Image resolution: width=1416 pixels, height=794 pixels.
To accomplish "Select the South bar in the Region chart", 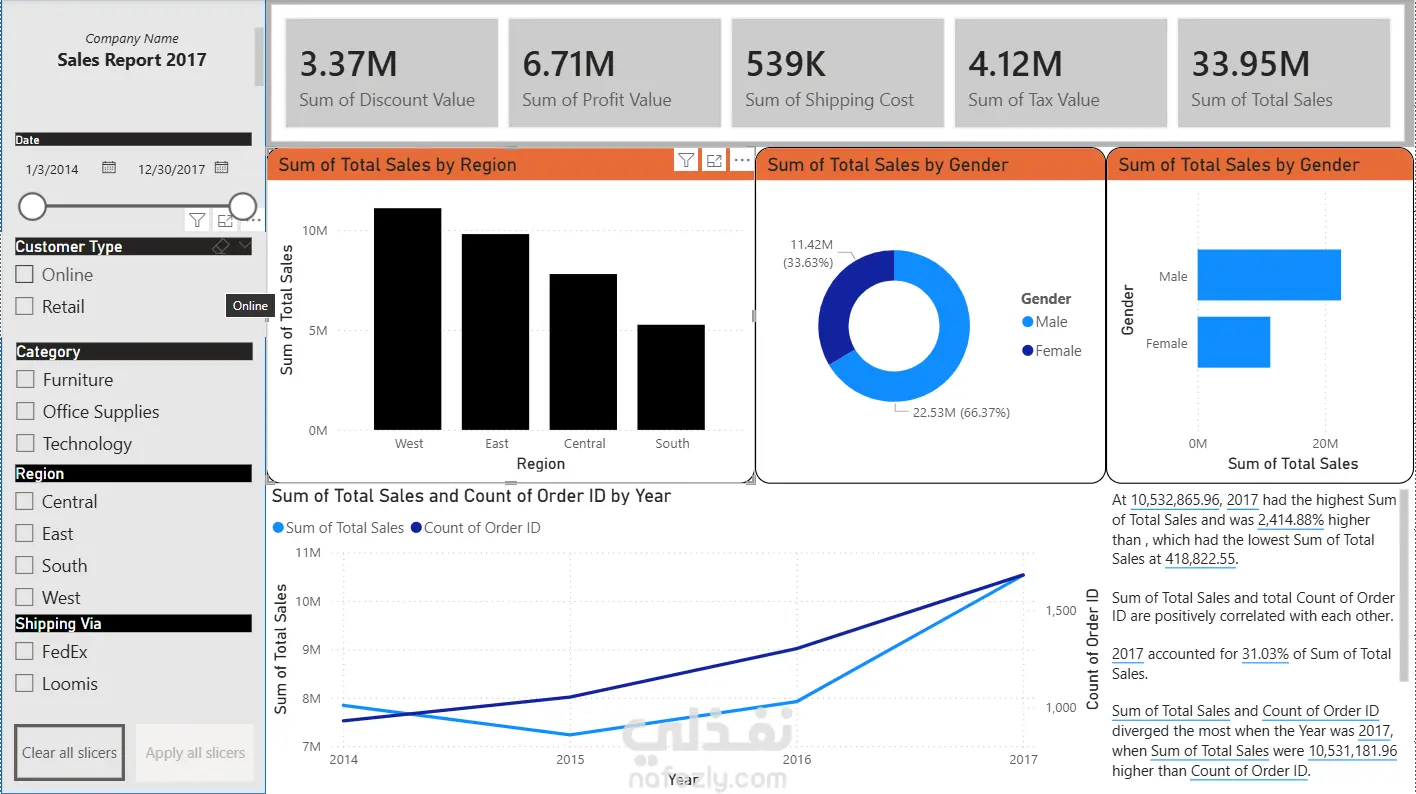I will point(671,377).
